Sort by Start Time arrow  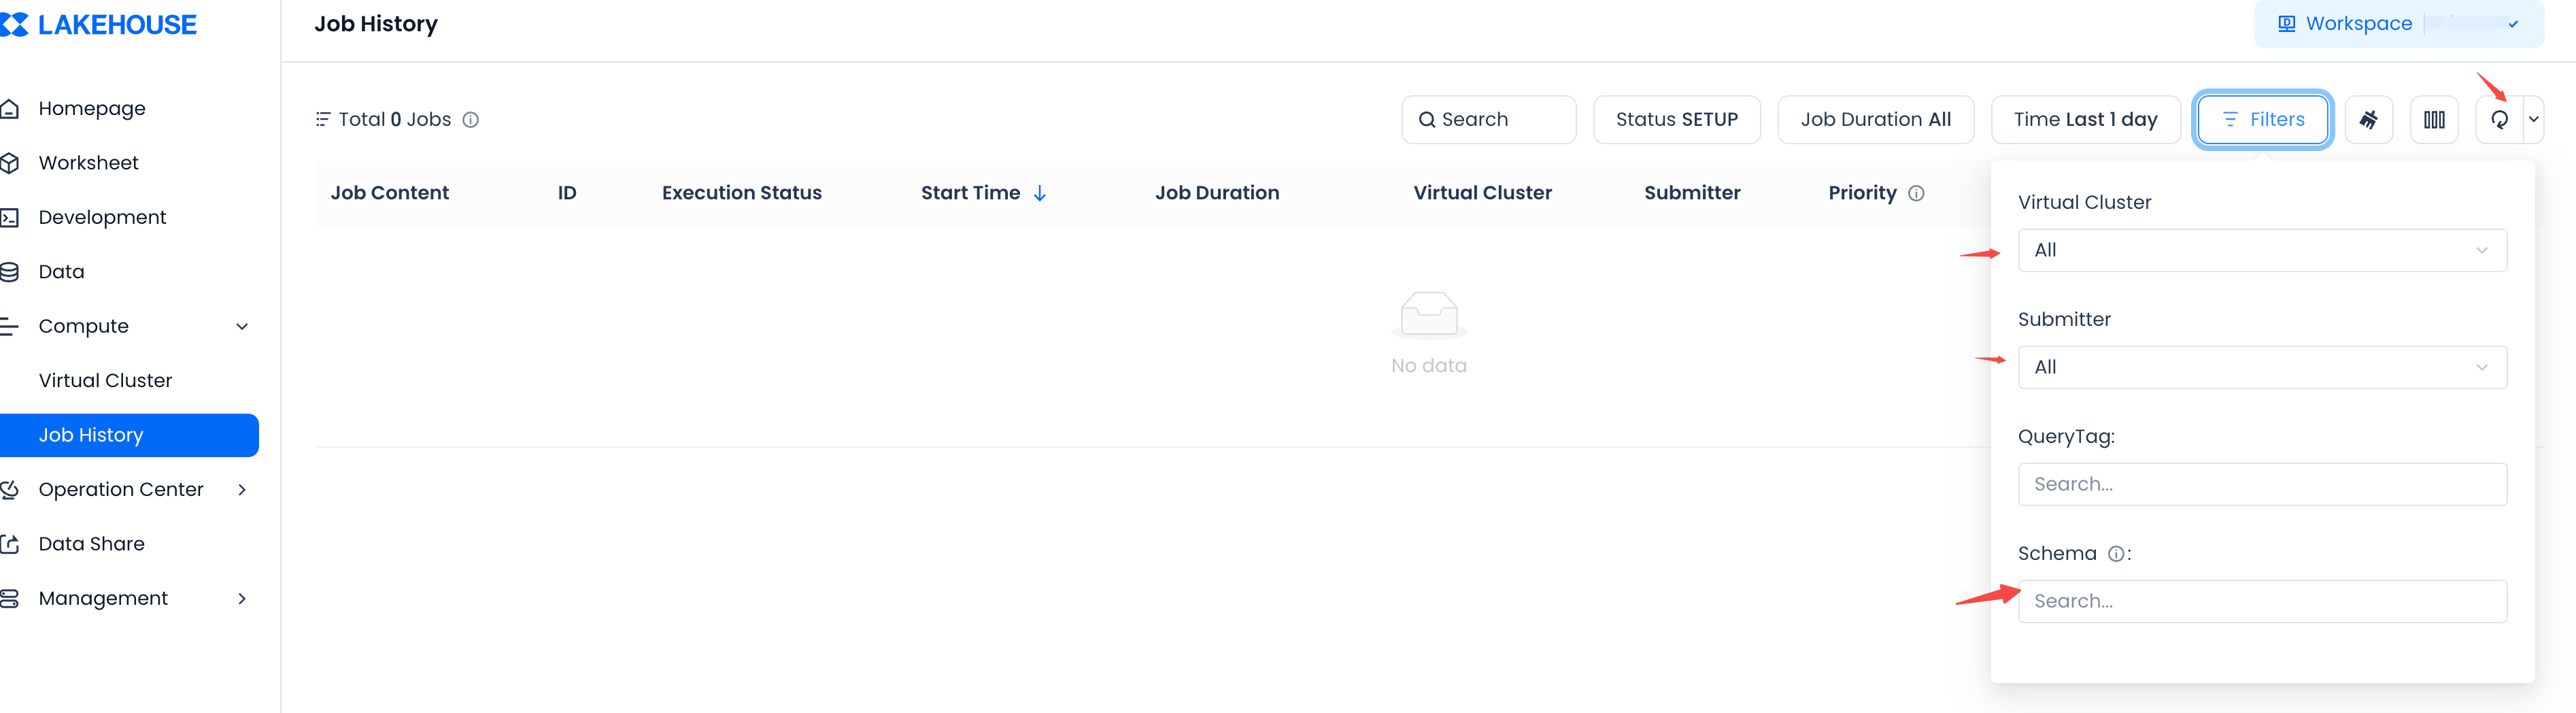(1040, 193)
